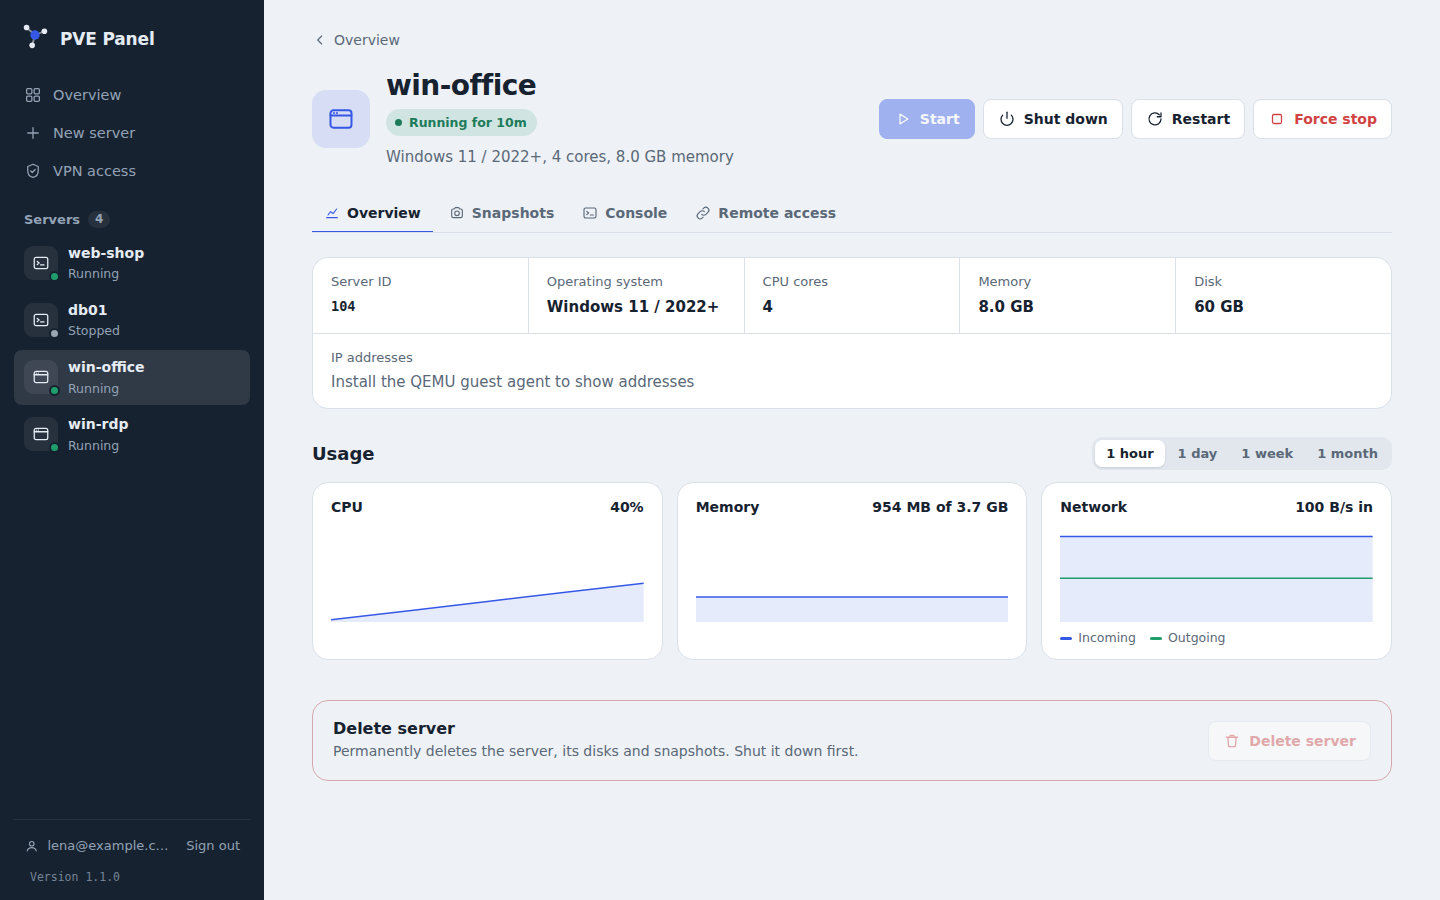Click the Start button
This screenshot has height=900, width=1440.
pos(927,119)
